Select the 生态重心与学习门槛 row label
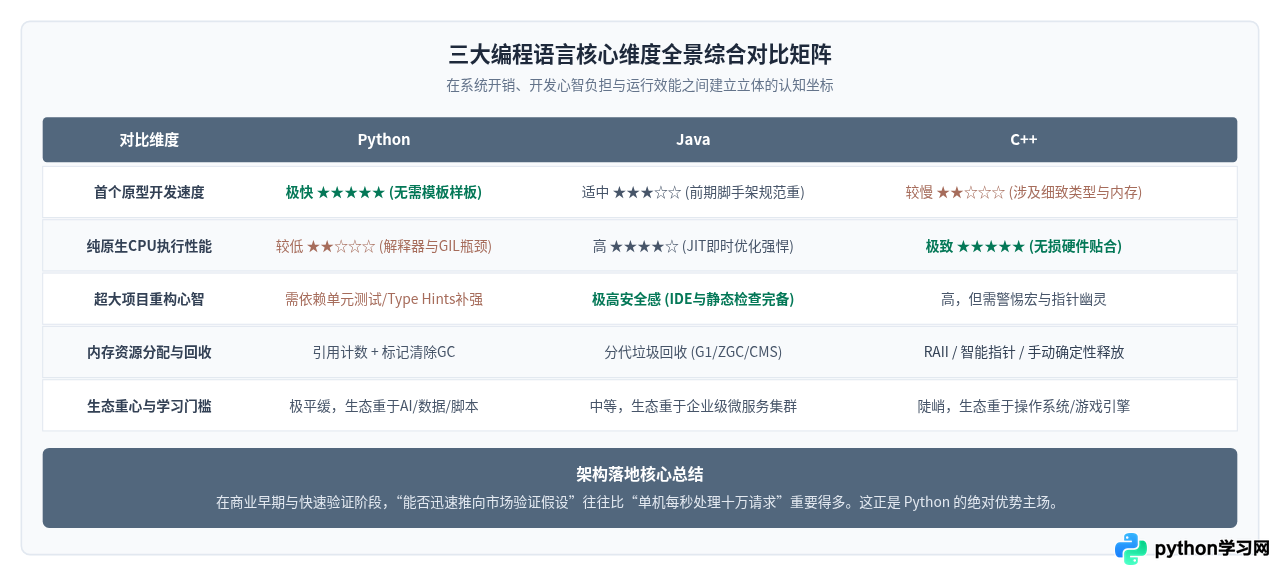This screenshot has height=576, width=1280. [149, 406]
